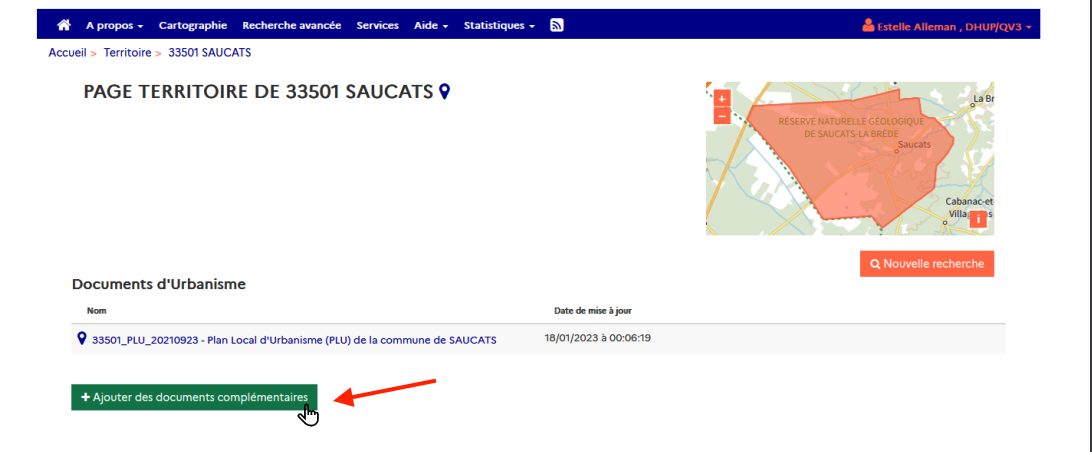Open the PLU de SAUCATS document link
1092x452 pixels.
[294, 340]
